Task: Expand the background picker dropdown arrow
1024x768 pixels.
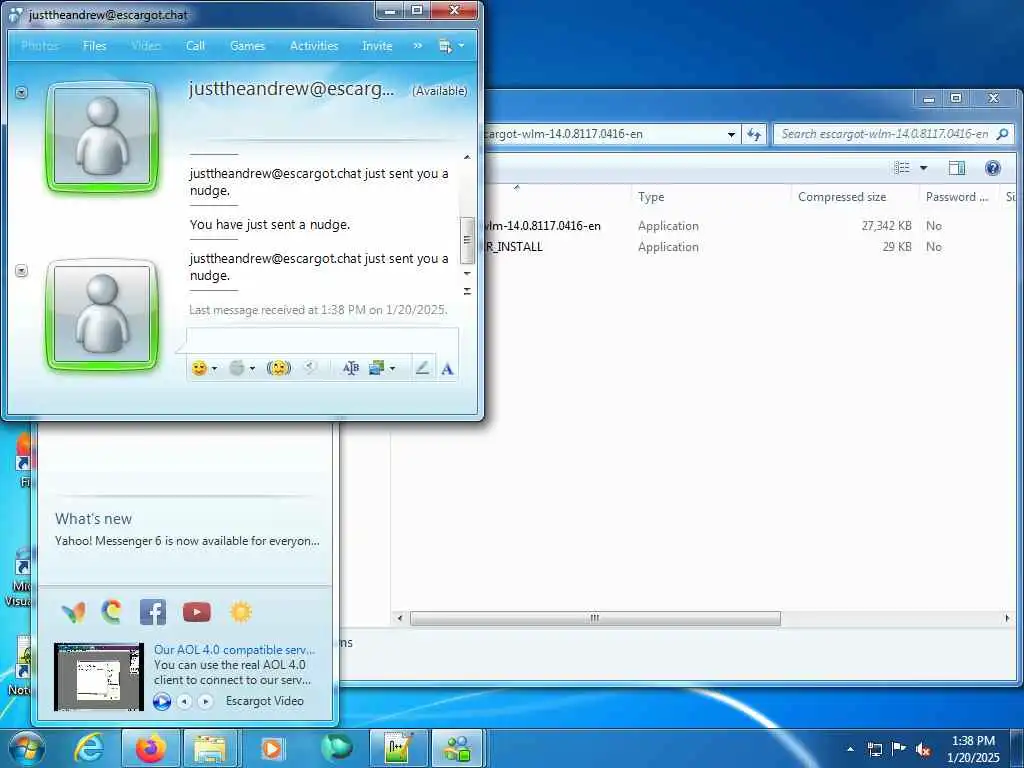Action: pyautogui.click(x=392, y=368)
